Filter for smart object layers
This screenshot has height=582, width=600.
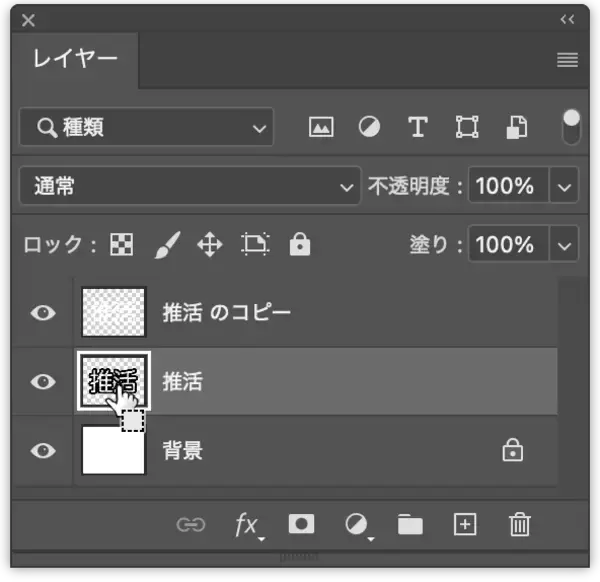pos(517,127)
